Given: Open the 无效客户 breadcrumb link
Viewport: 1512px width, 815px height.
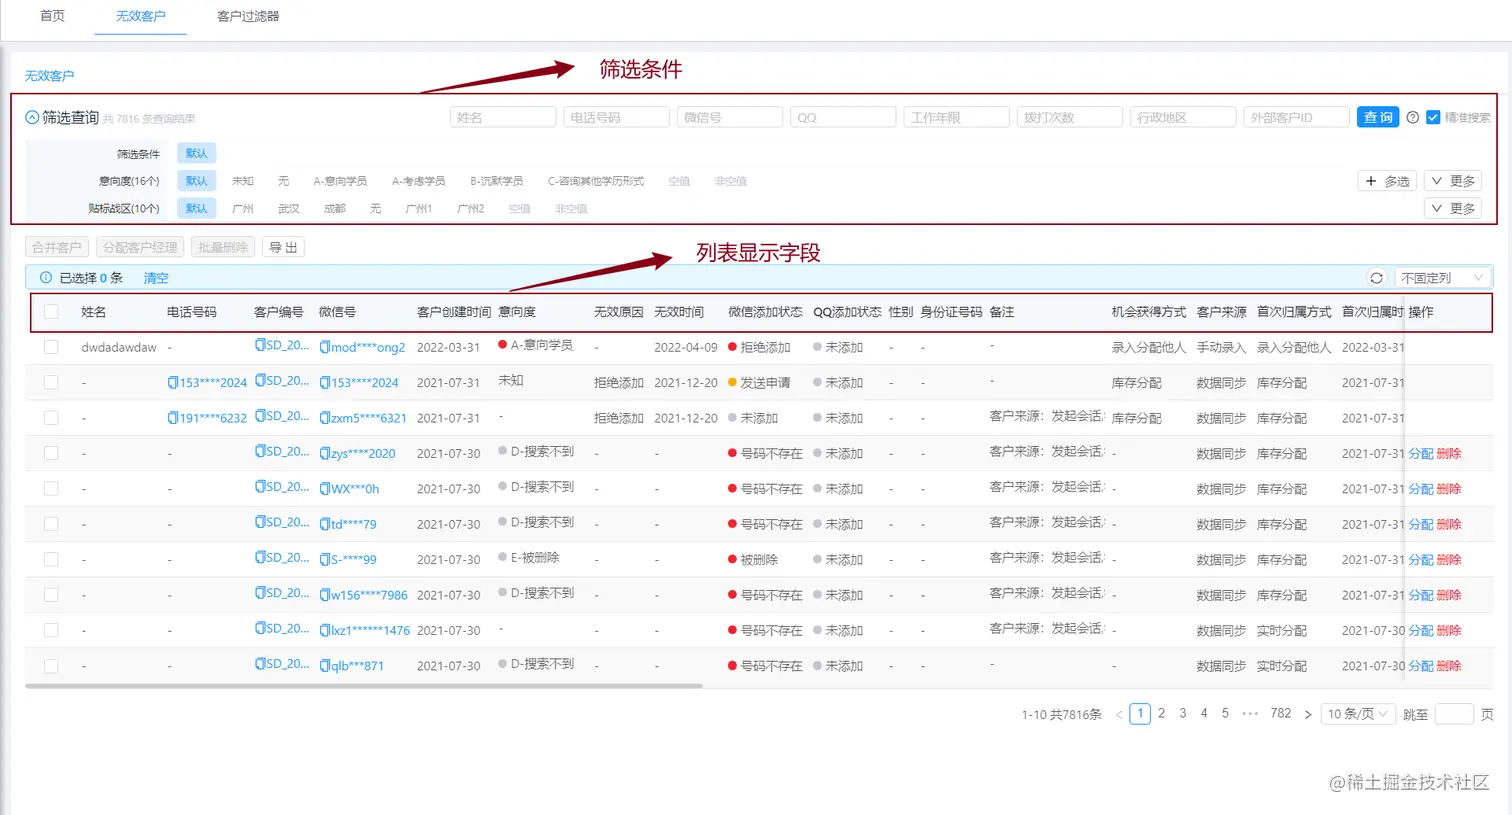Looking at the screenshot, I should [49, 76].
